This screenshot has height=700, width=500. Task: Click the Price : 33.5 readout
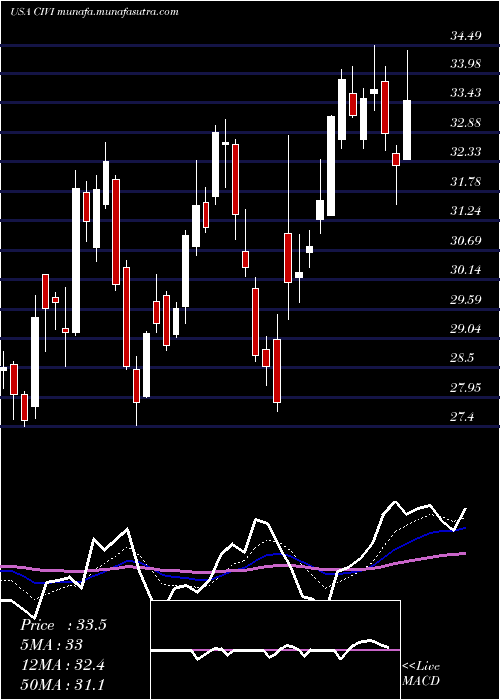[63, 625]
